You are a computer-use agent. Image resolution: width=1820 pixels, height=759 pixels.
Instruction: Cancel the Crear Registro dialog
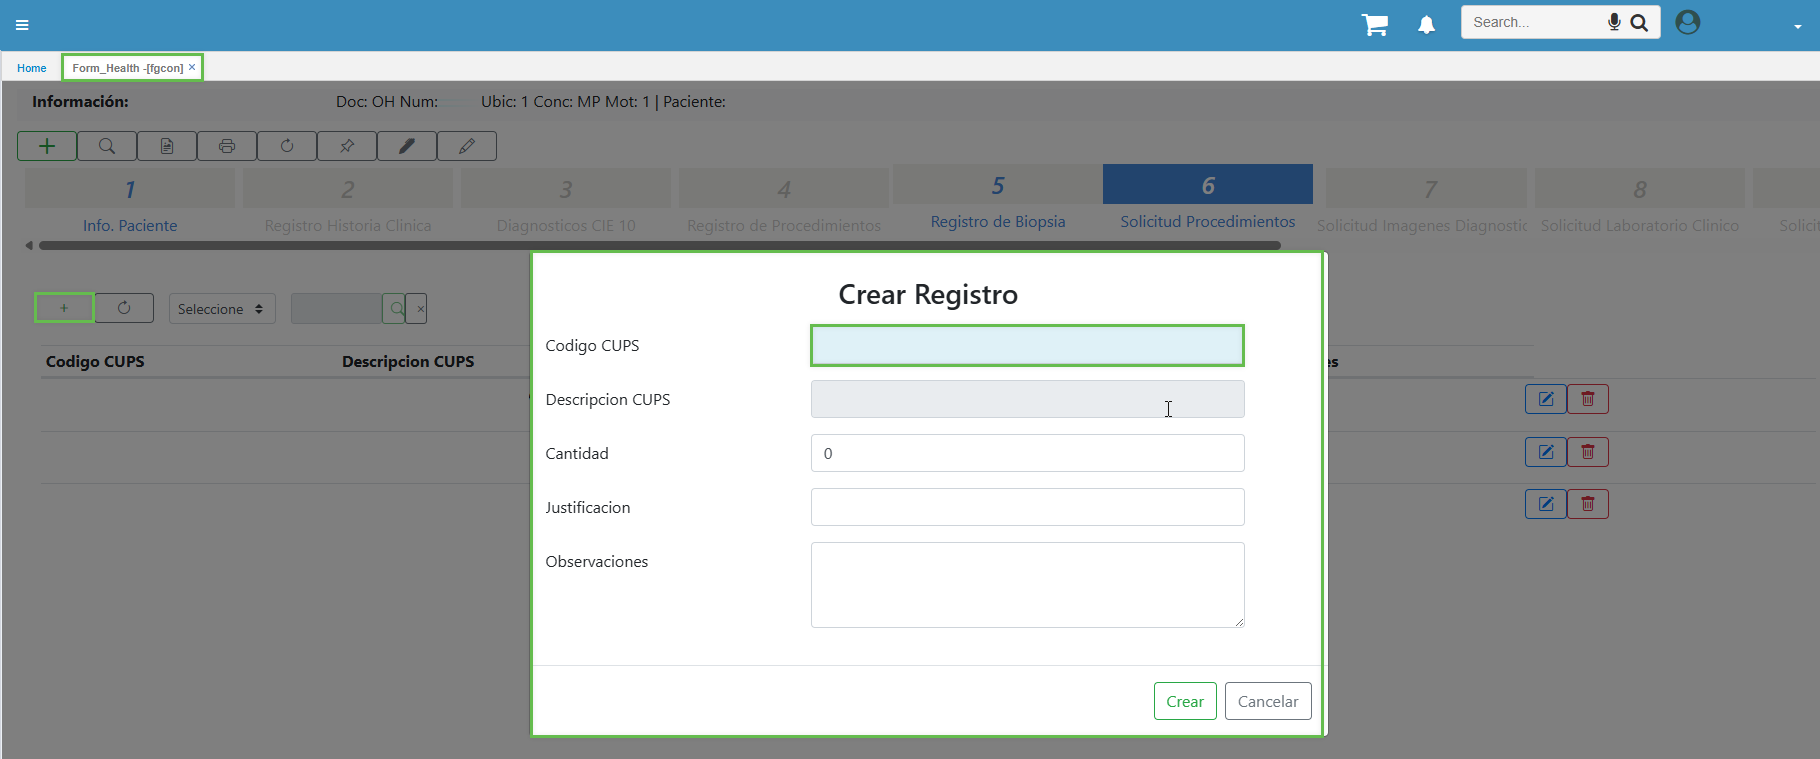(1267, 701)
